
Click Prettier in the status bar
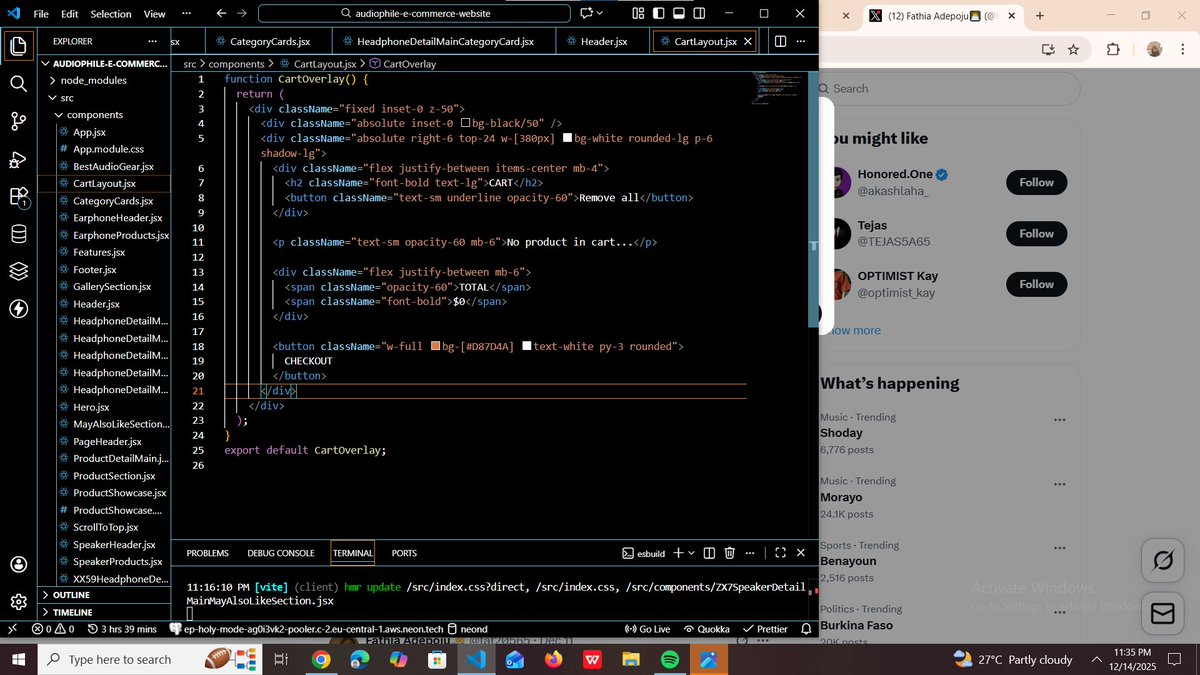click(765, 629)
